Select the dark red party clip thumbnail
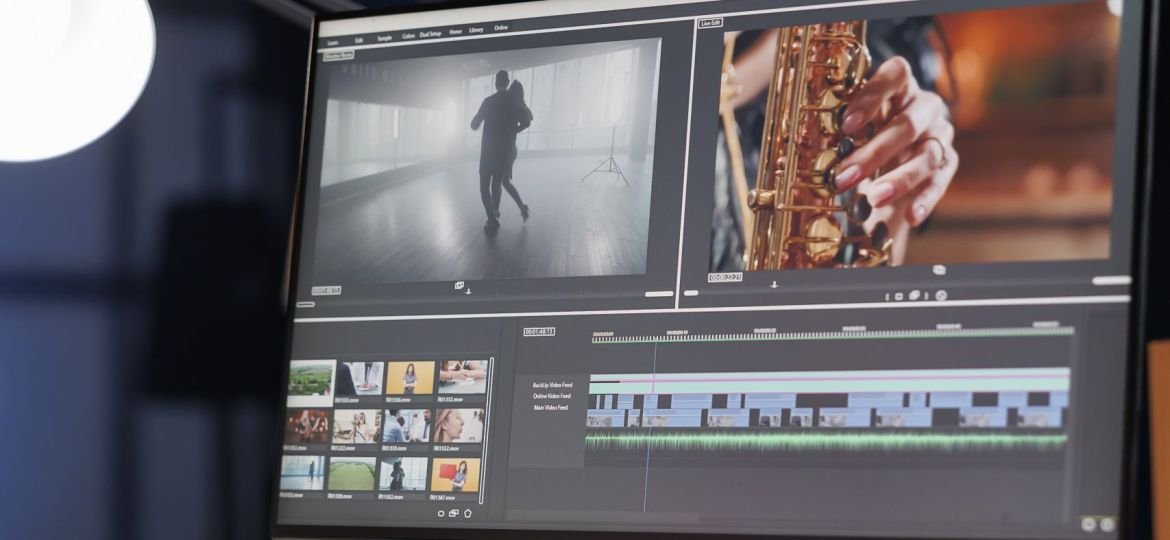The height and width of the screenshot is (540, 1170). tap(307, 427)
